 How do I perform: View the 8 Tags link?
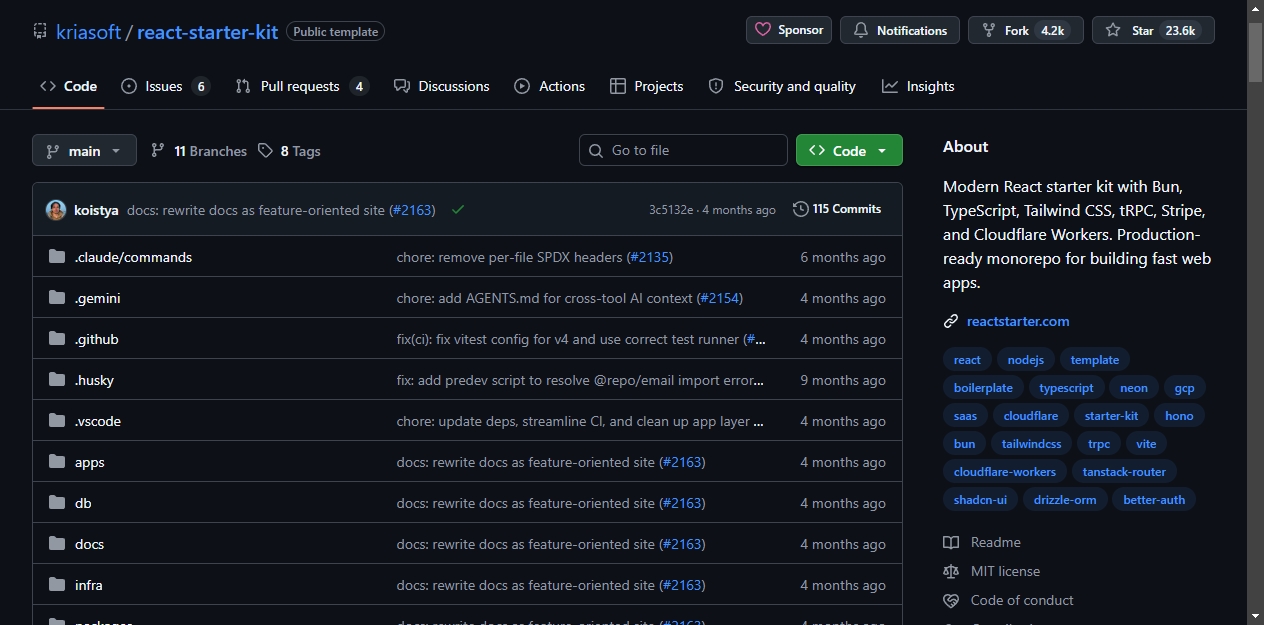pyautogui.click(x=289, y=151)
